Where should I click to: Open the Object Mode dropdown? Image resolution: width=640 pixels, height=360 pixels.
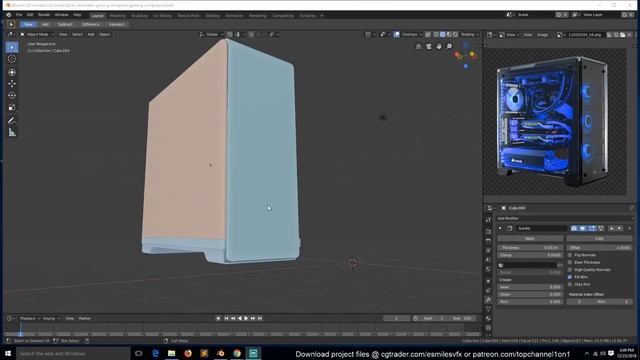(37, 35)
